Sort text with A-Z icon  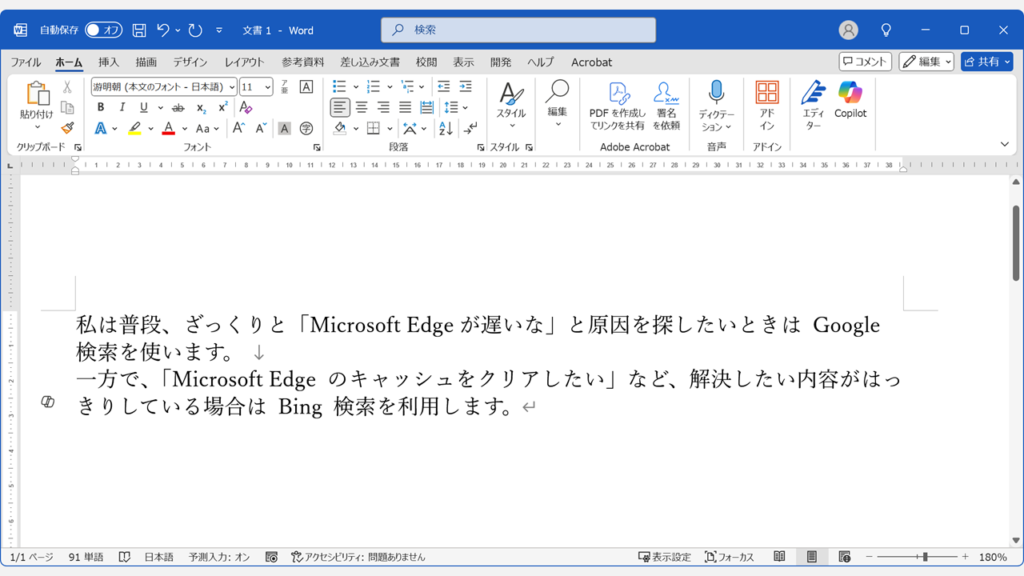coord(445,128)
